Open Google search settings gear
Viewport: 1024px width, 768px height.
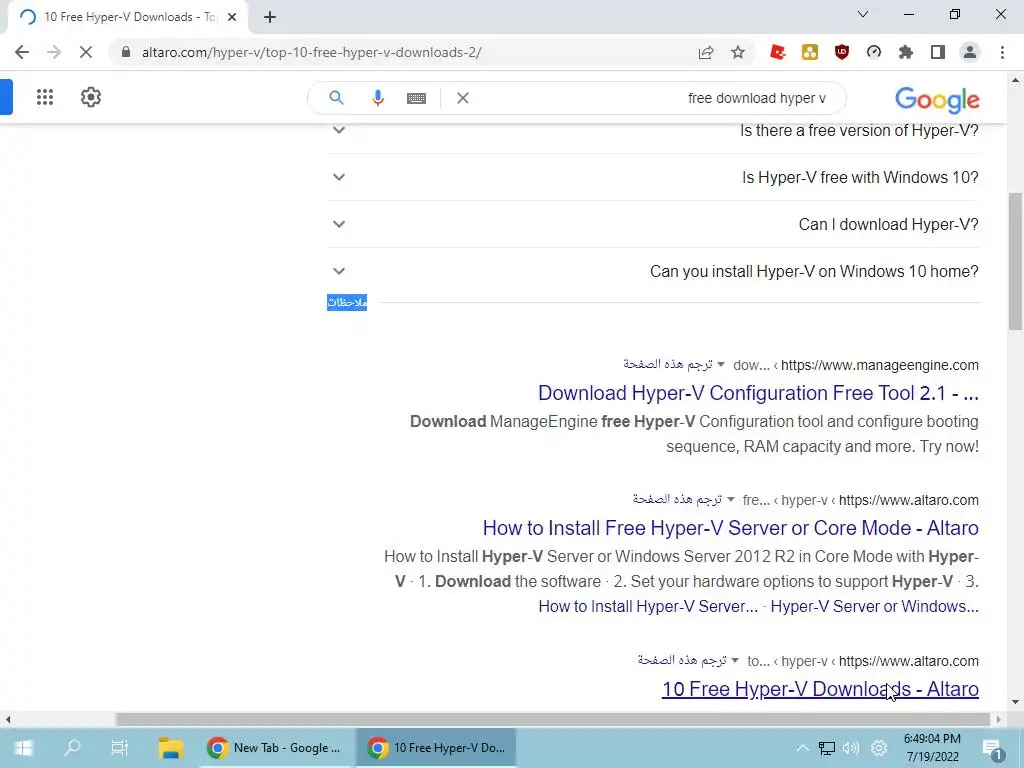click(91, 97)
